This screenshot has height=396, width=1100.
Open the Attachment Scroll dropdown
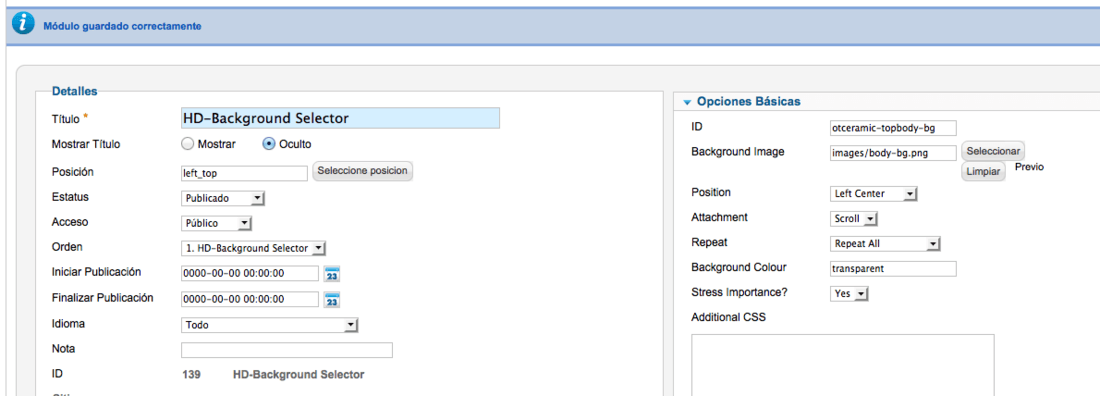[854, 218]
